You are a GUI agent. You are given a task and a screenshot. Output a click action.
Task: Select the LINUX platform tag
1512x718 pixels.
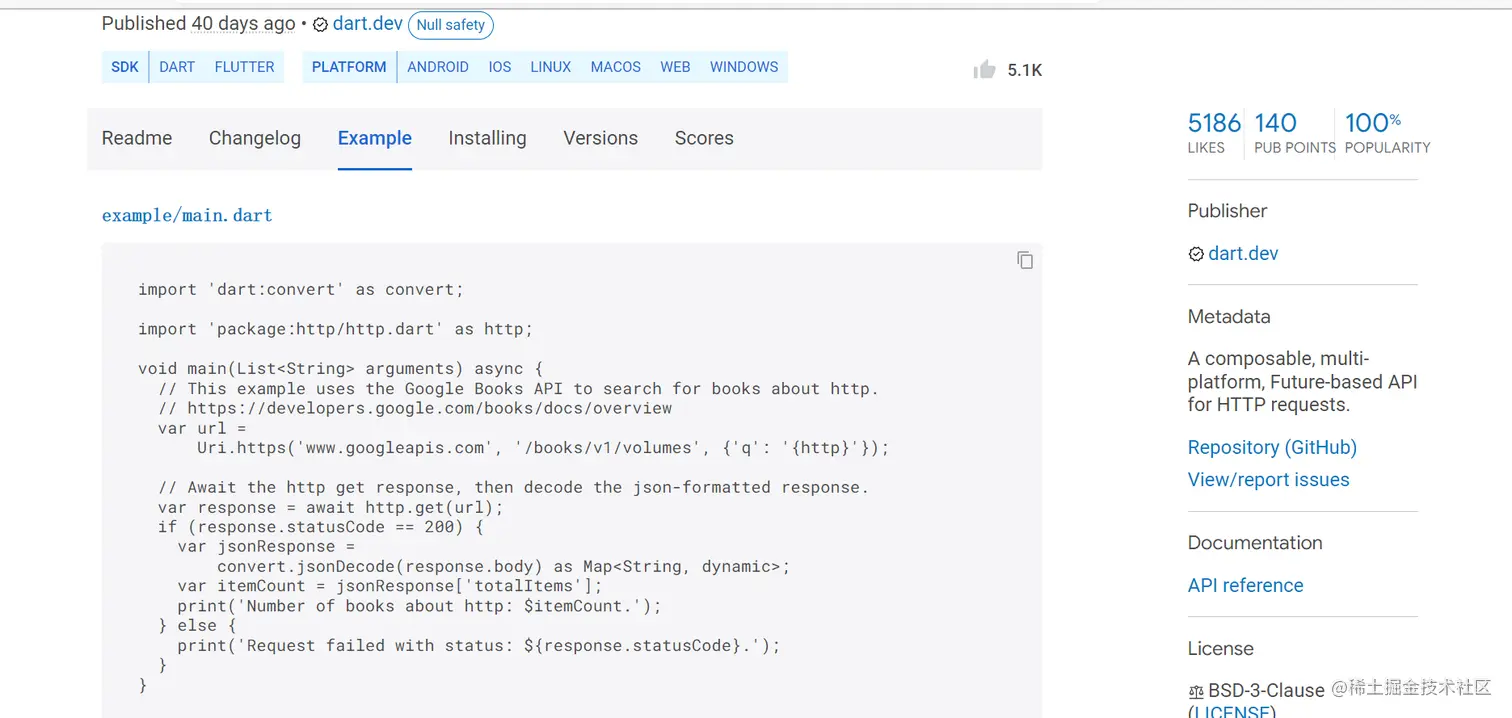(x=551, y=67)
